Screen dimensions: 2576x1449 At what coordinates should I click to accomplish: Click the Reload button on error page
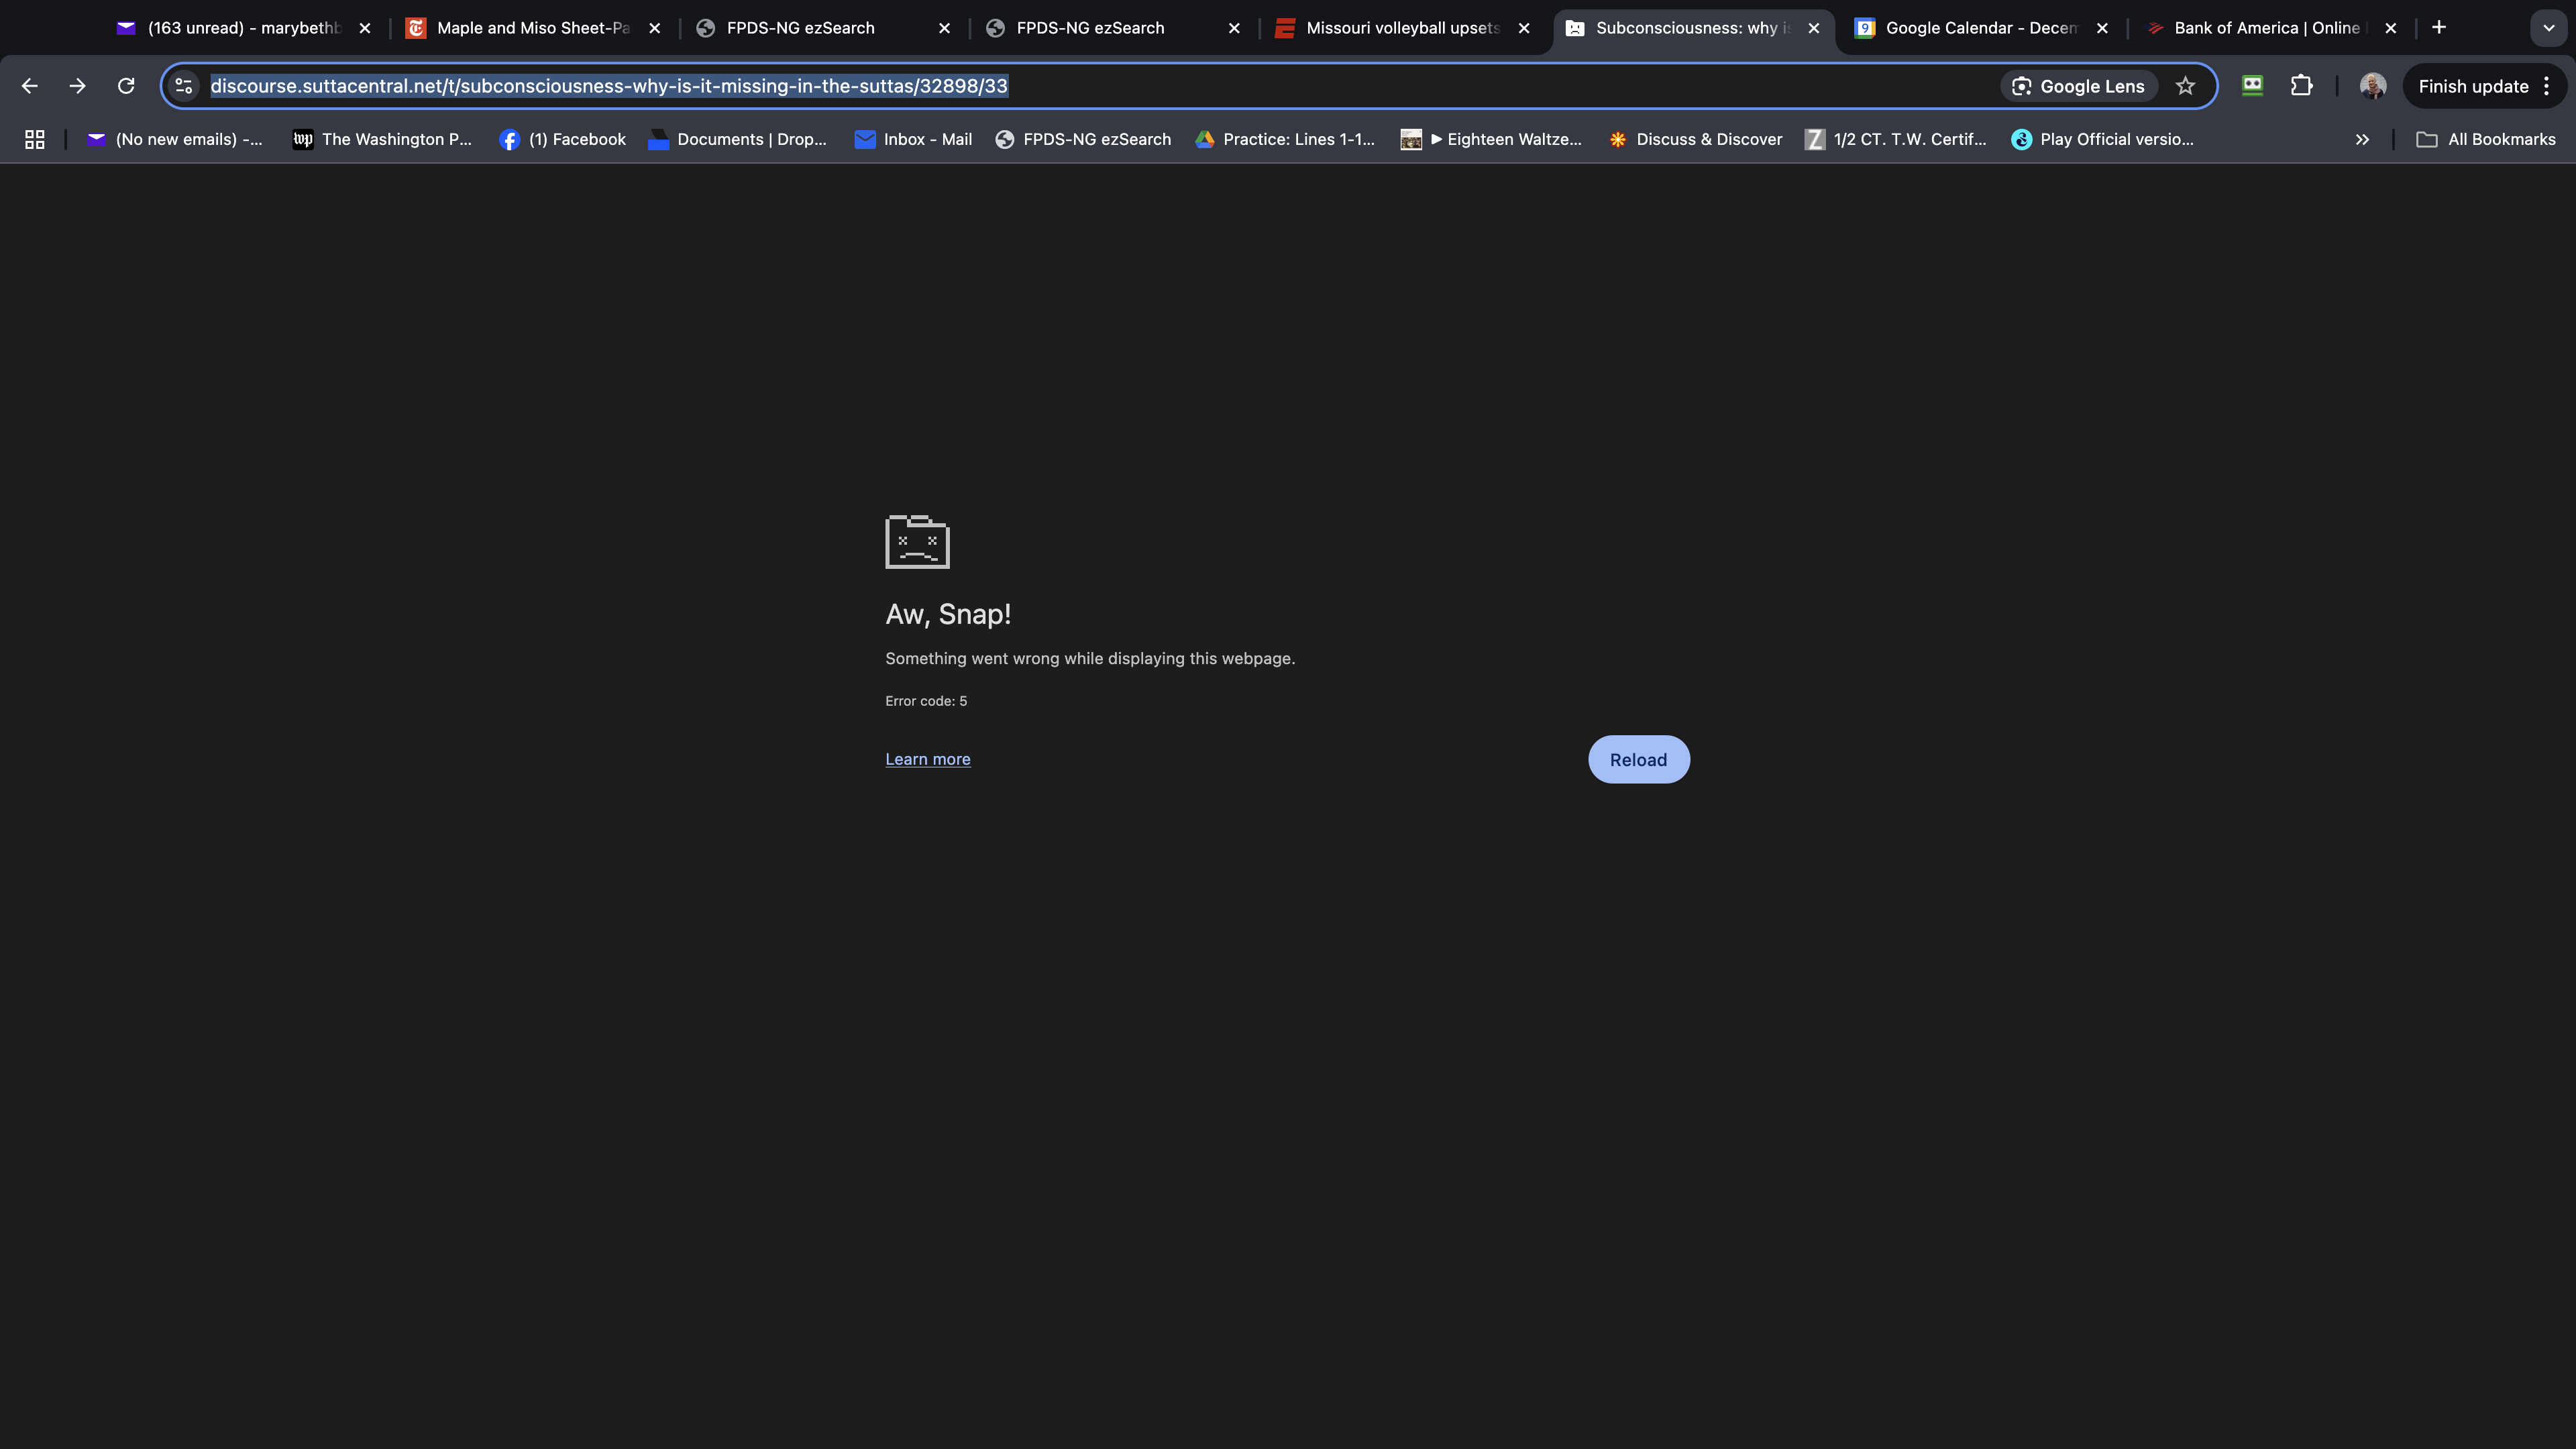(x=1639, y=760)
